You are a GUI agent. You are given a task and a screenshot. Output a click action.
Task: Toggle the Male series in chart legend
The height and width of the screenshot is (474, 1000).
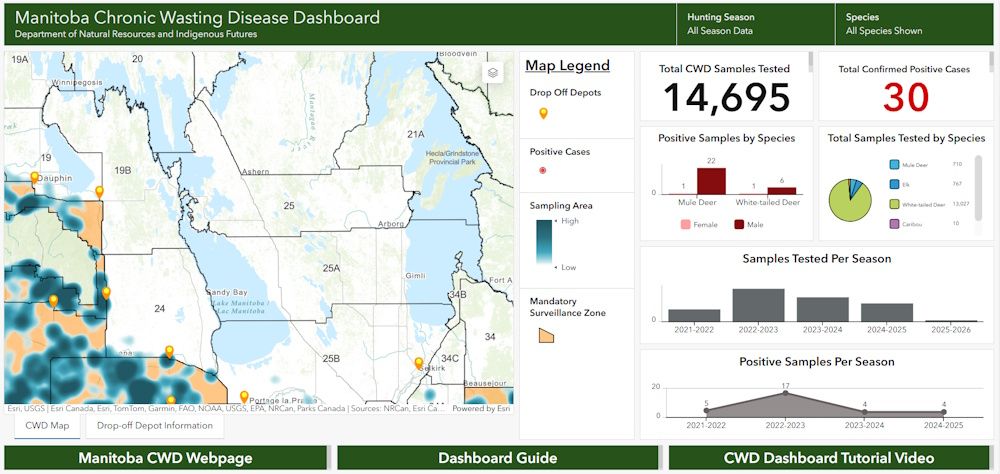click(x=748, y=225)
